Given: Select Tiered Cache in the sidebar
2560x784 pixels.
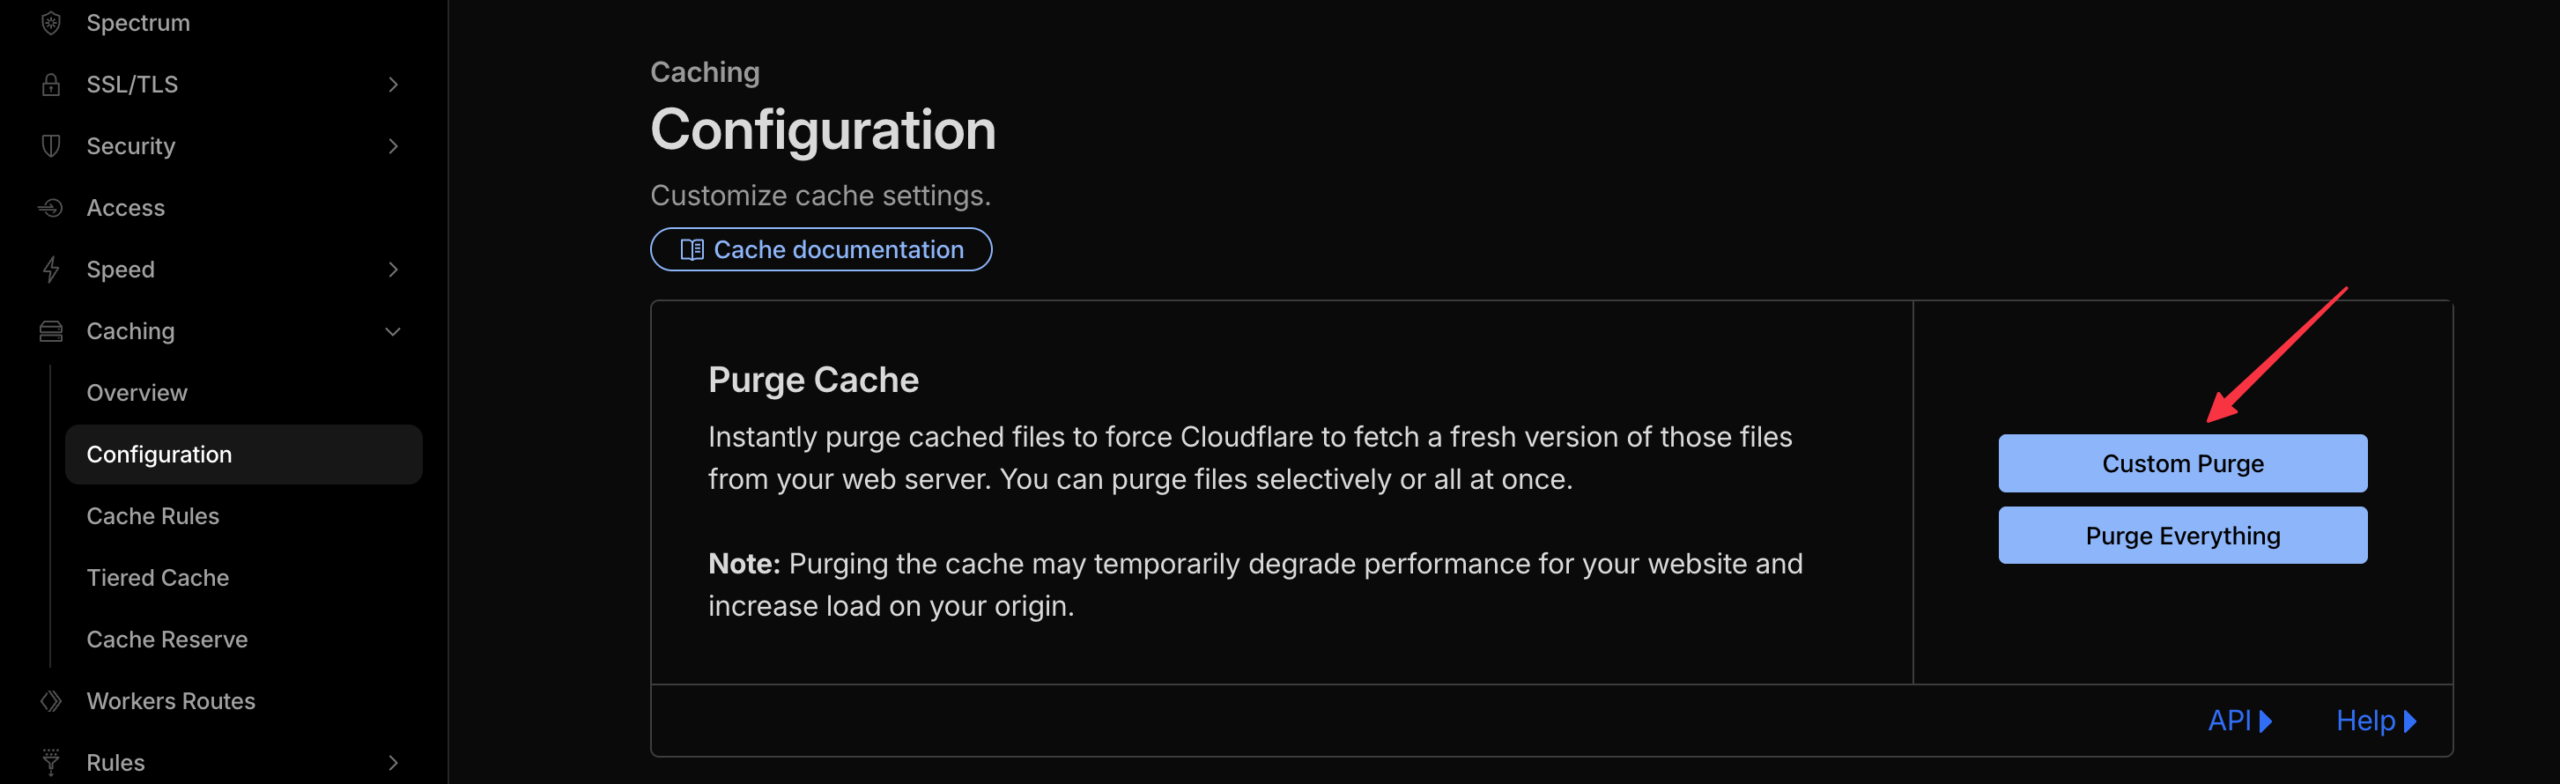Looking at the screenshot, I should click(158, 578).
